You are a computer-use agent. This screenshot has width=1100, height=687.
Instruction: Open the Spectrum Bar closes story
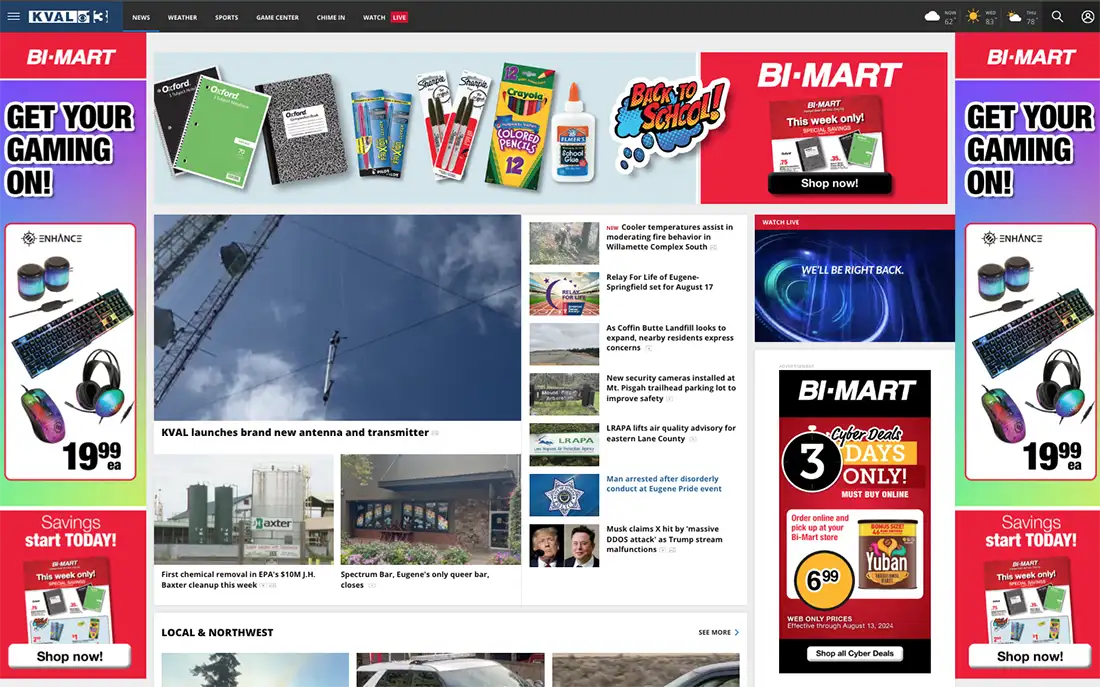coord(415,579)
